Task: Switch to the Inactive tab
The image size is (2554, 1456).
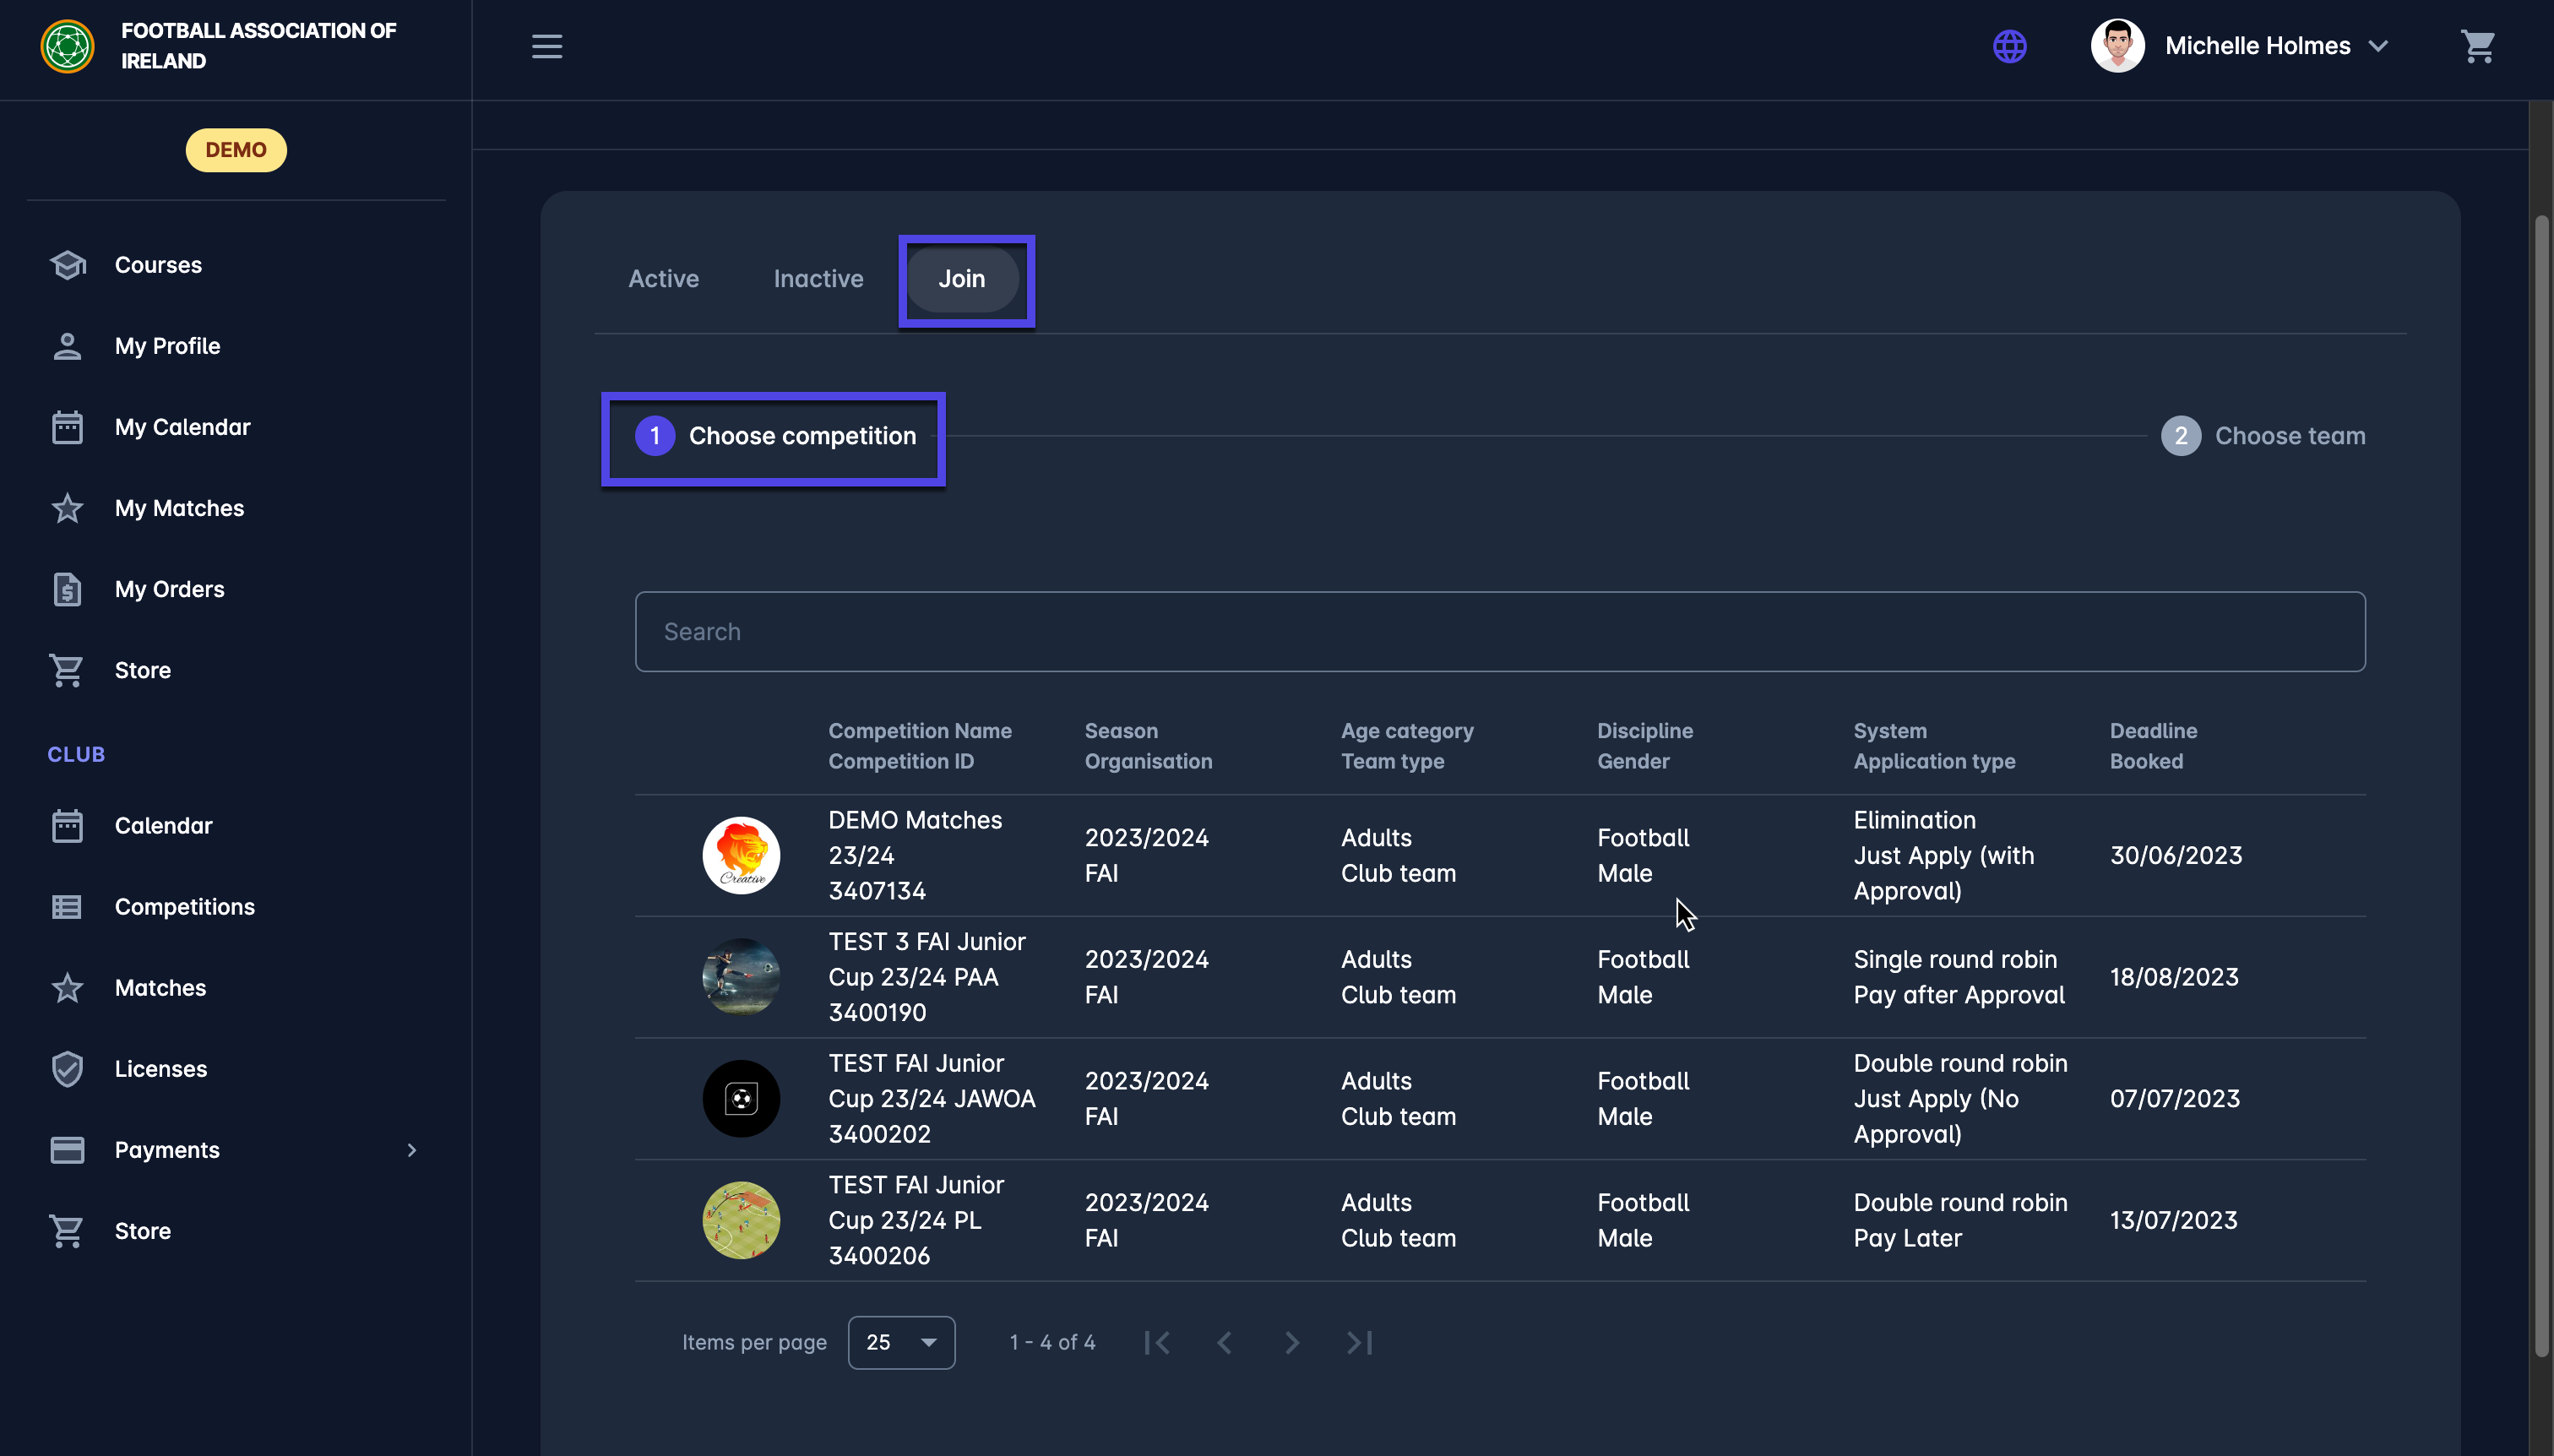Action: coord(817,279)
